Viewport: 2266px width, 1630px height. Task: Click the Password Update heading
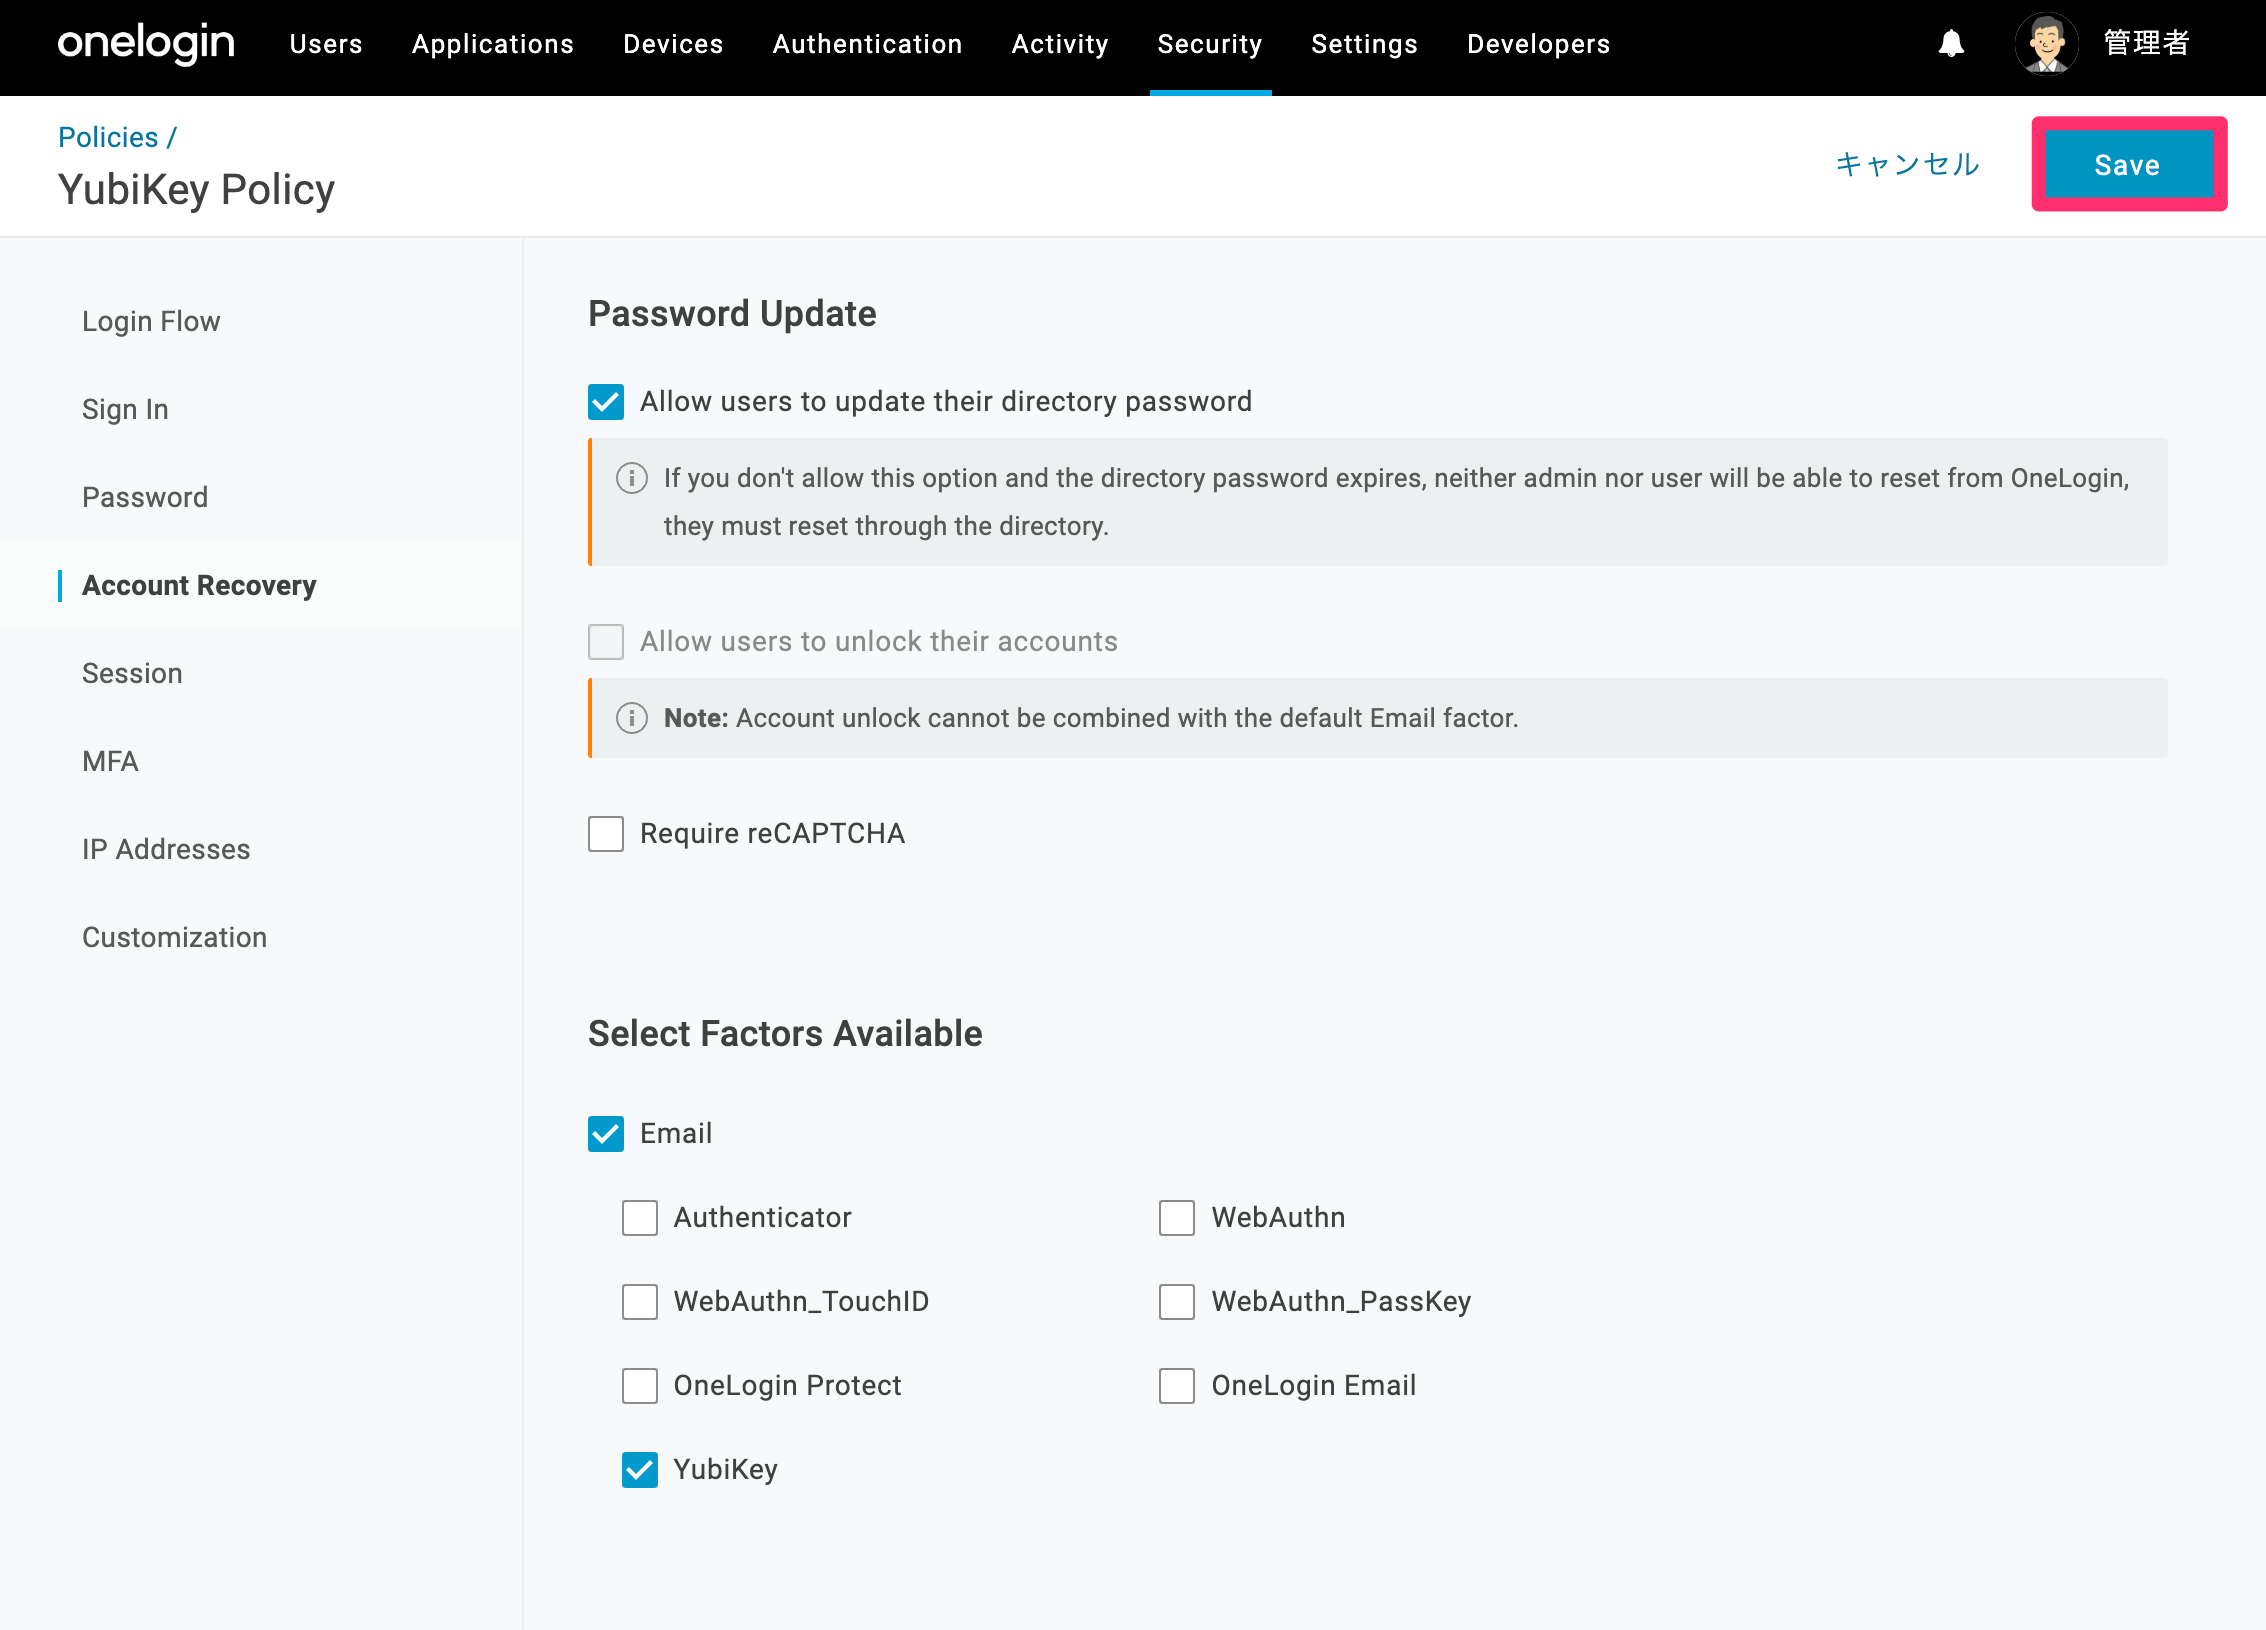pyautogui.click(x=732, y=314)
